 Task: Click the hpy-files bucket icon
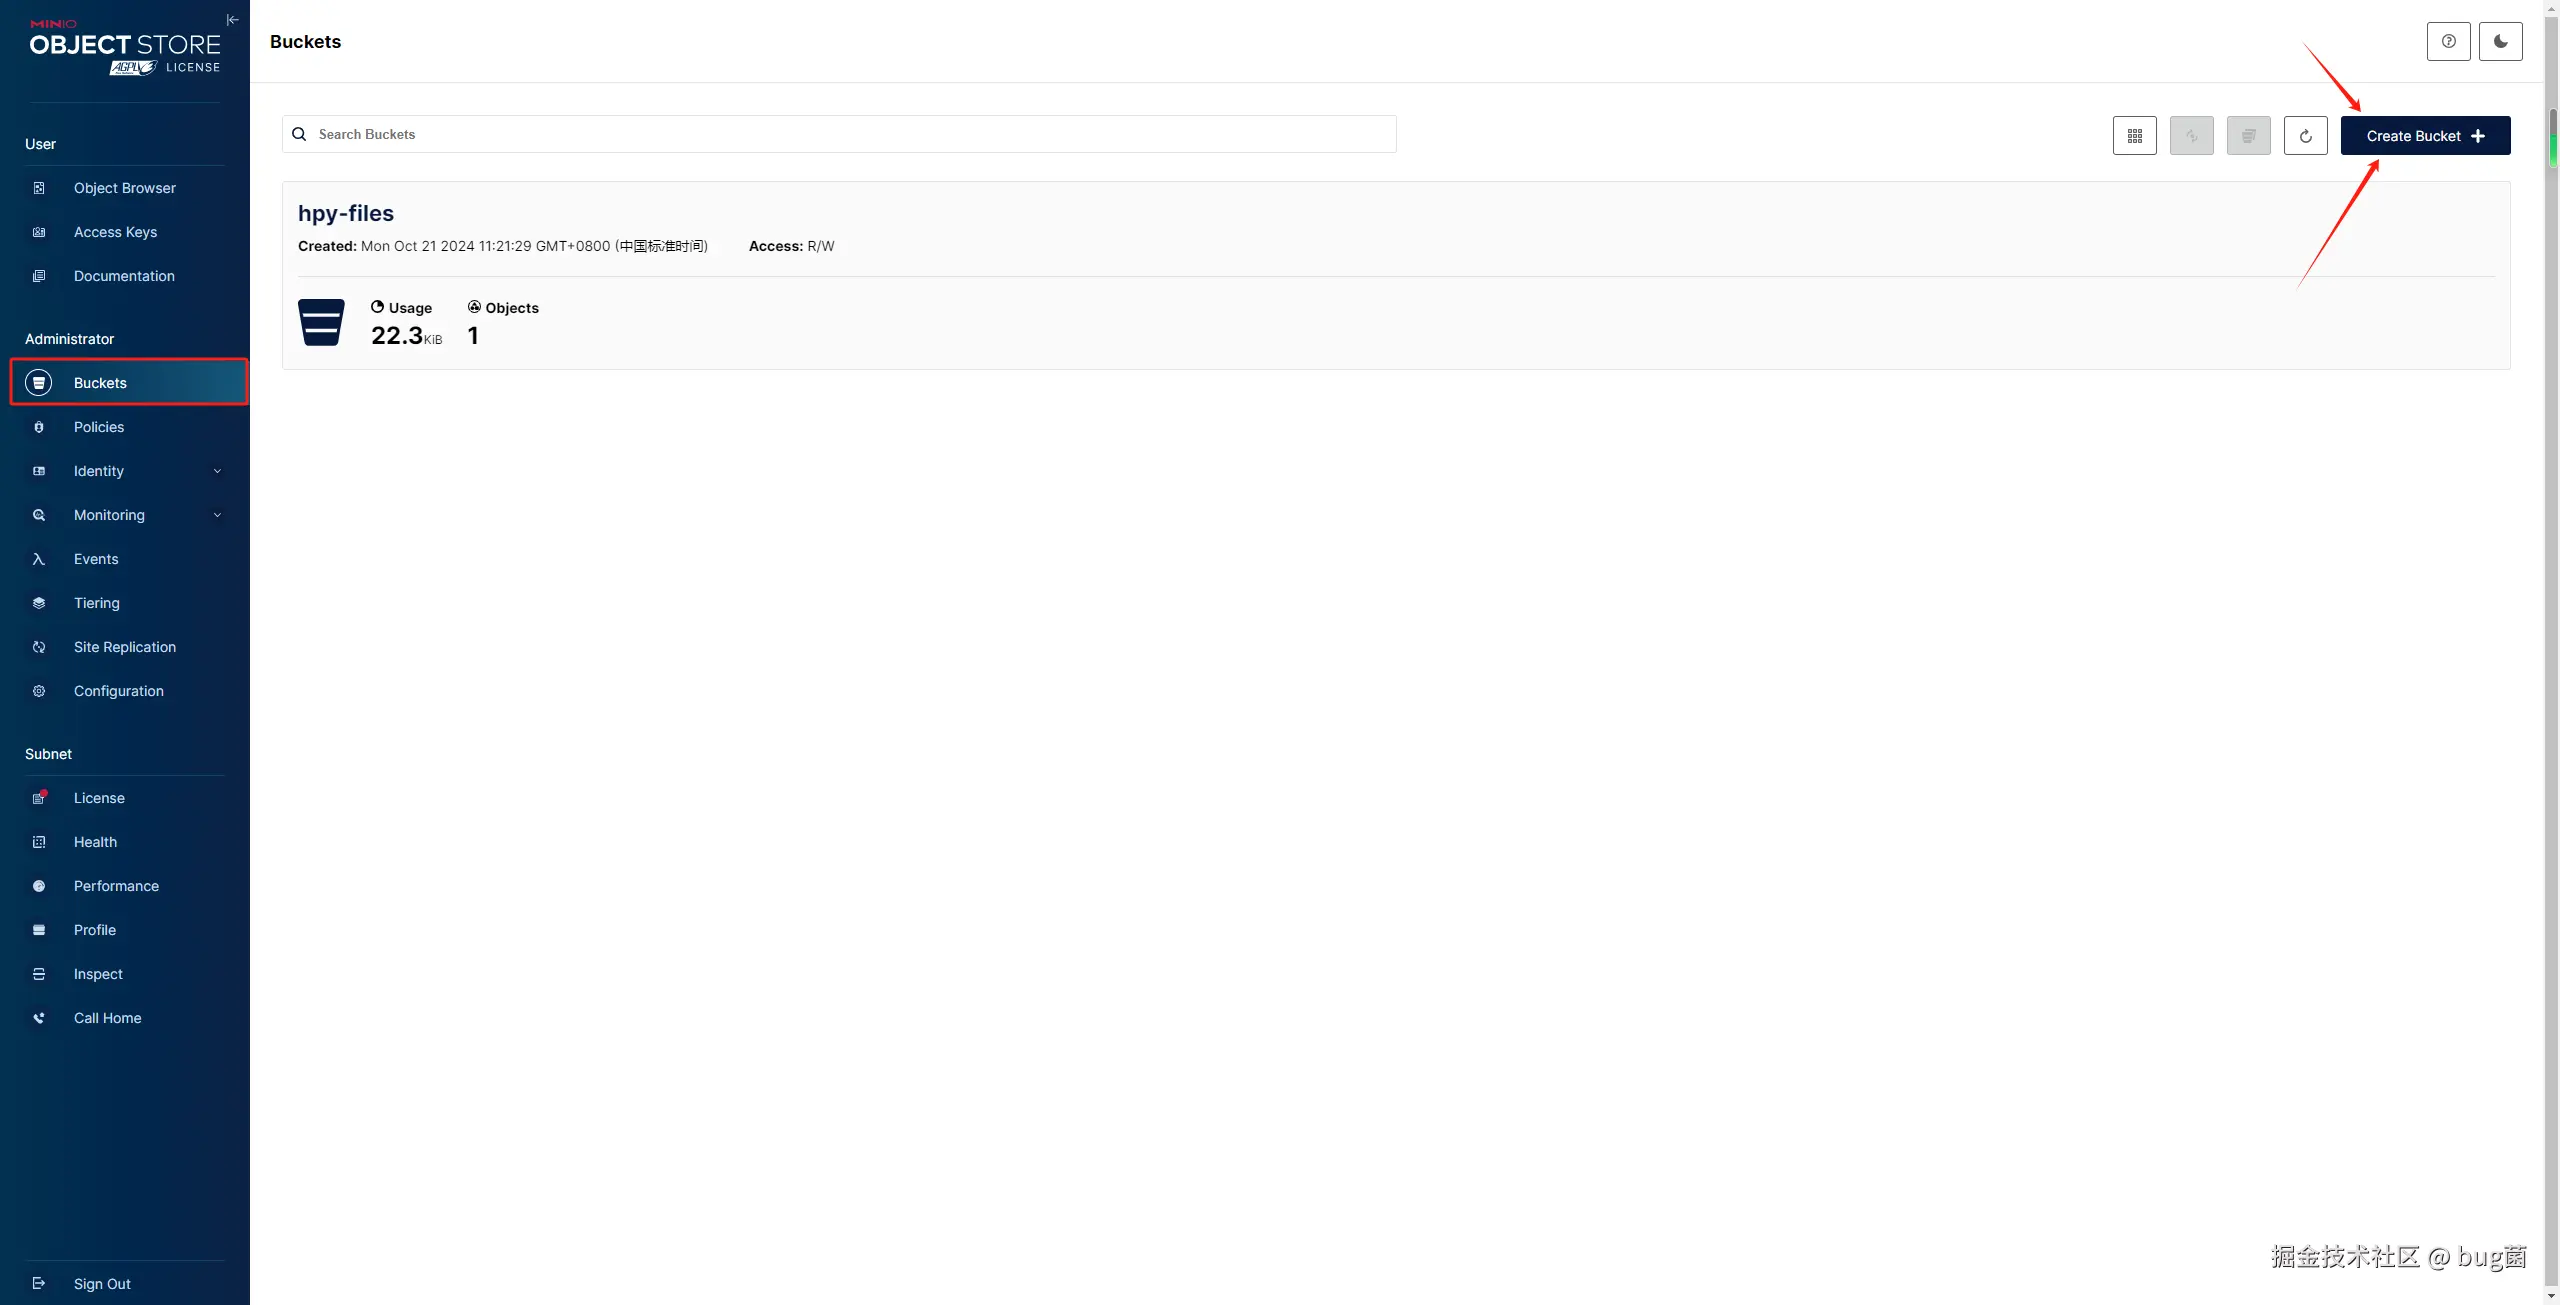click(321, 322)
